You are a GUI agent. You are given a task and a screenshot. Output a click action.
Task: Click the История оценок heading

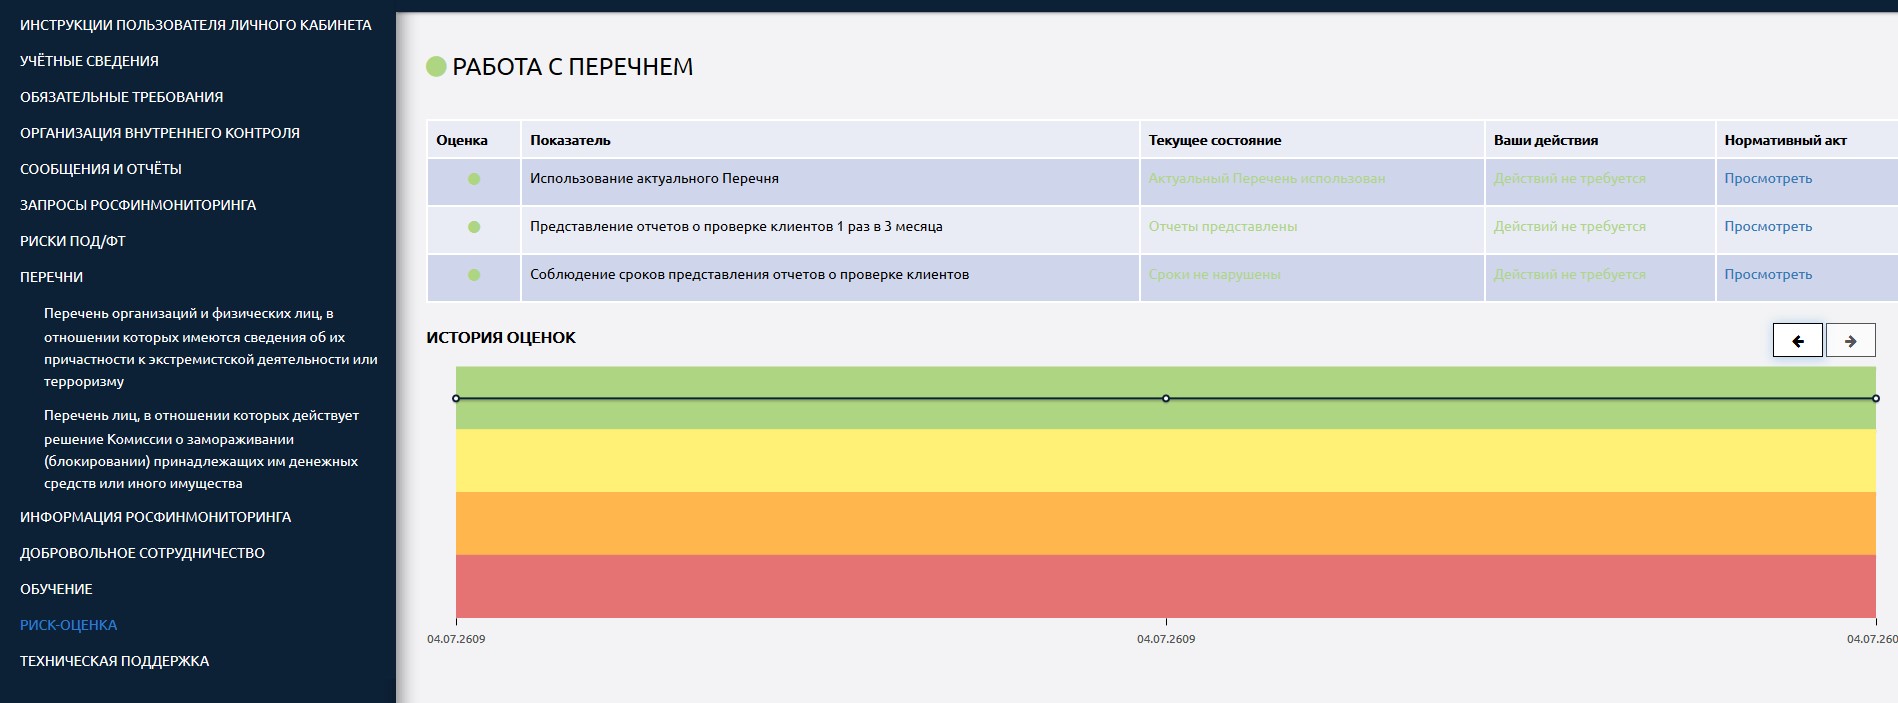501,338
